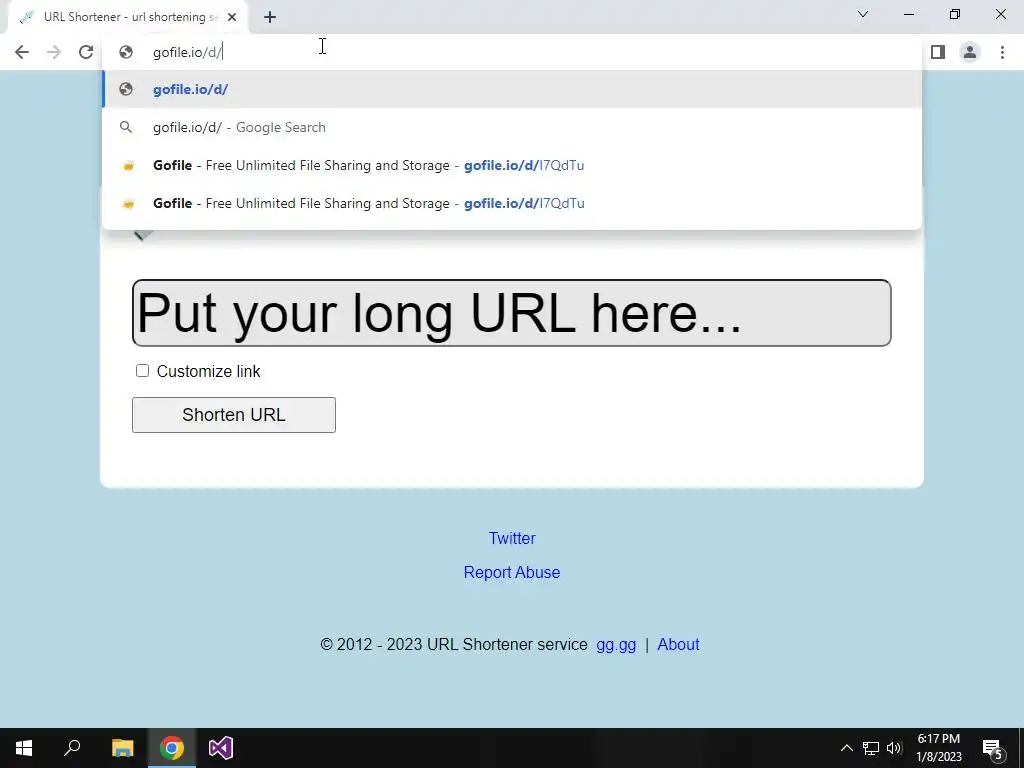
Task: Open the Chrome profile avatar
Action: (x=970, y=52)
